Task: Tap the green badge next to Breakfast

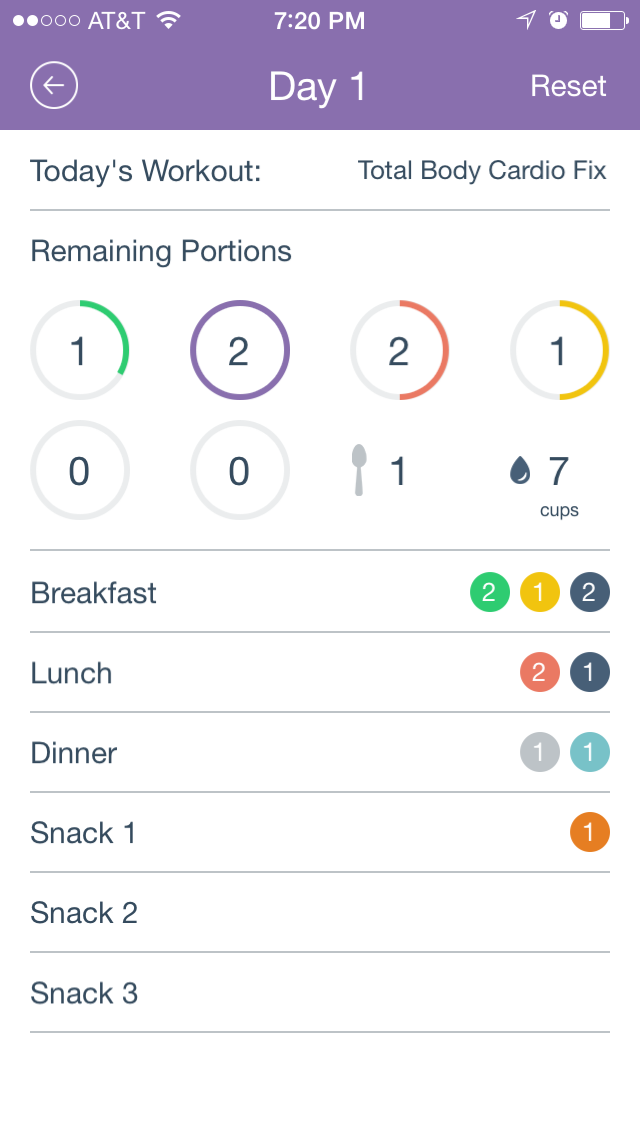Action: [489, 592]
